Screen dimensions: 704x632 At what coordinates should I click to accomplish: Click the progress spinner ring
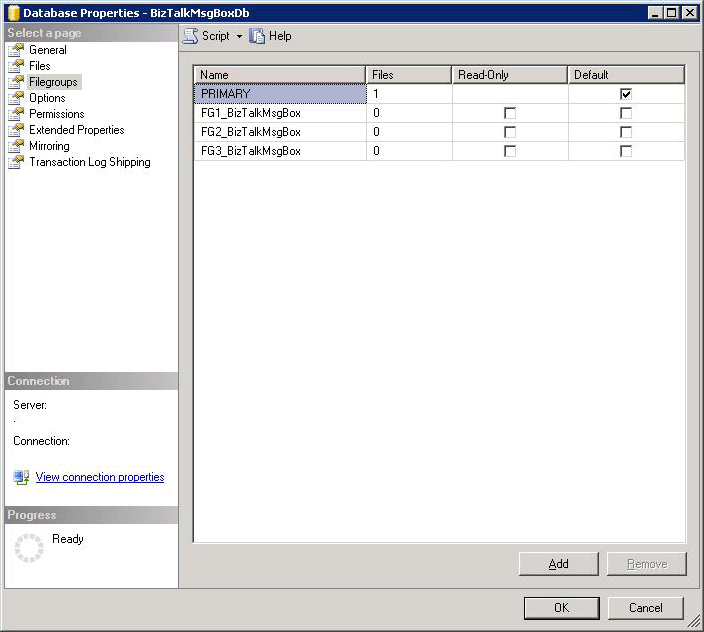29,548
